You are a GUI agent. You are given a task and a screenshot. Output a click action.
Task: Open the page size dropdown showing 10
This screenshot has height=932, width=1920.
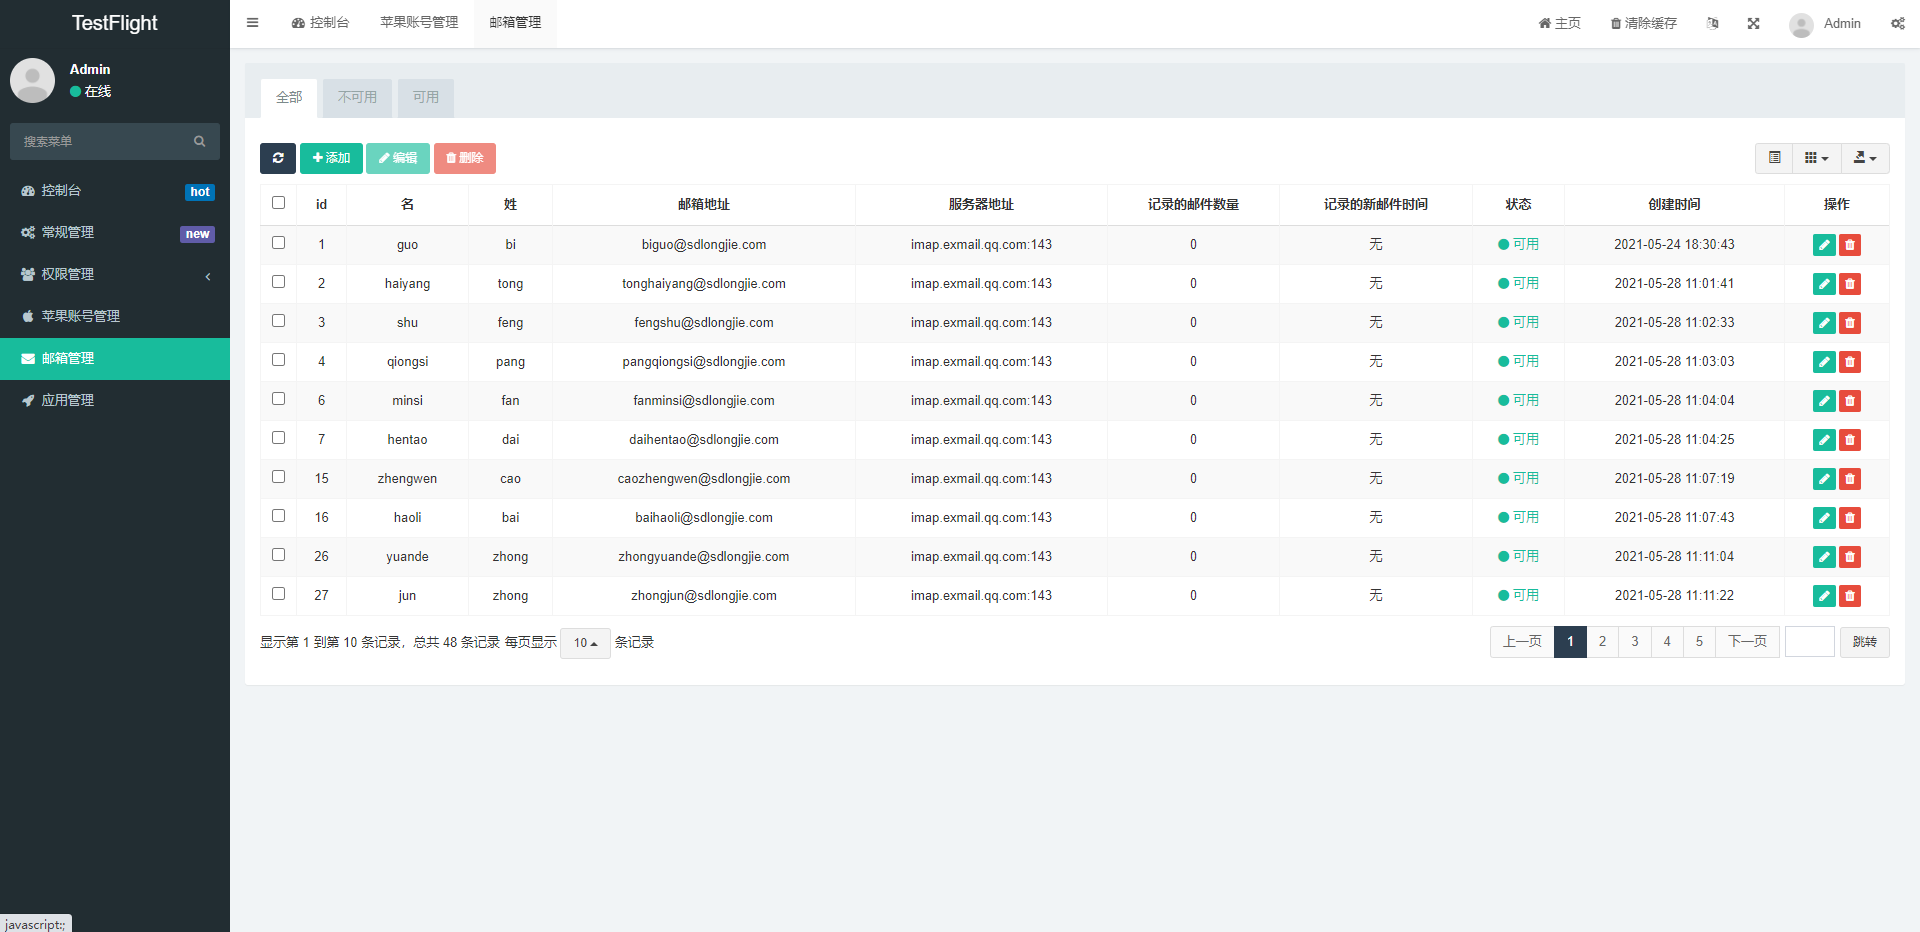pos(585,643)
